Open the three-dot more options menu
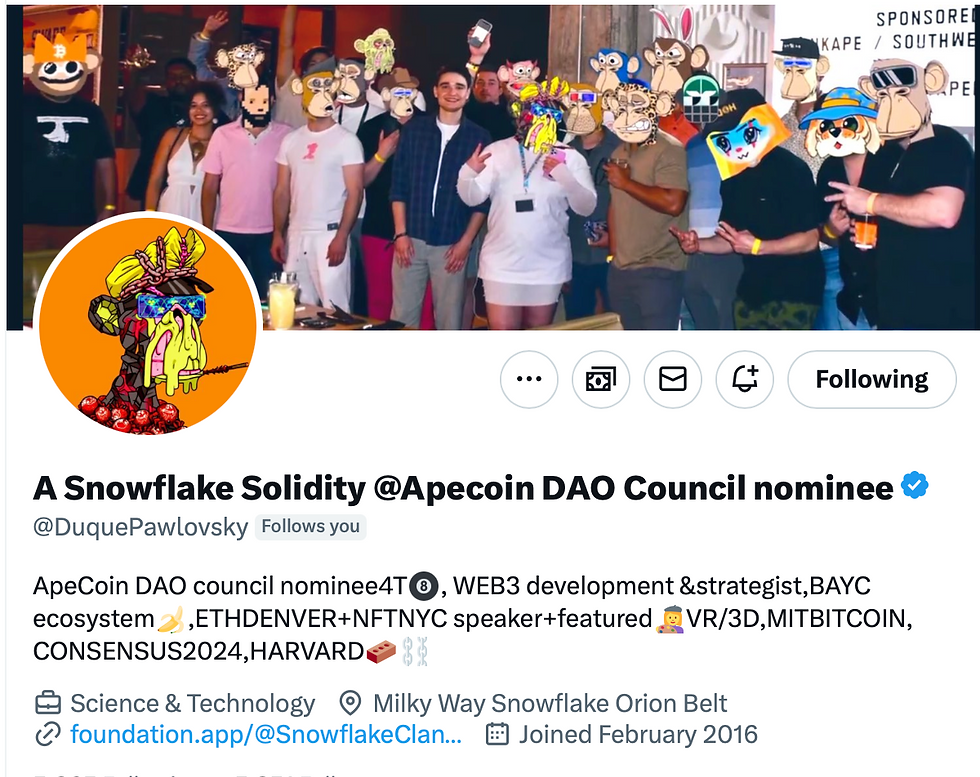The width and height of the screenshot is (980, 777). (529, 379)
